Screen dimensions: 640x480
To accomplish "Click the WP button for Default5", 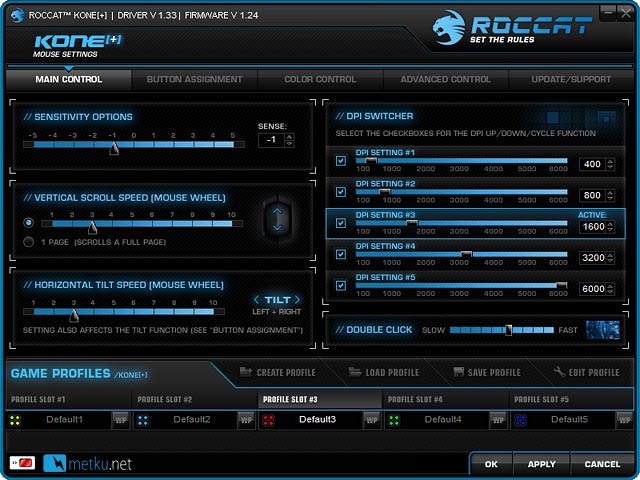I will coord(624,420).
